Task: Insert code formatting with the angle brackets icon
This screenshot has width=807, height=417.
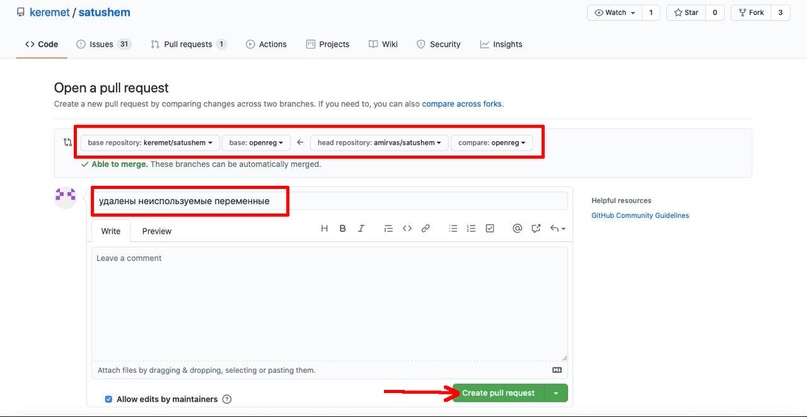Action: pyautogui.click(x=407, y=229)
